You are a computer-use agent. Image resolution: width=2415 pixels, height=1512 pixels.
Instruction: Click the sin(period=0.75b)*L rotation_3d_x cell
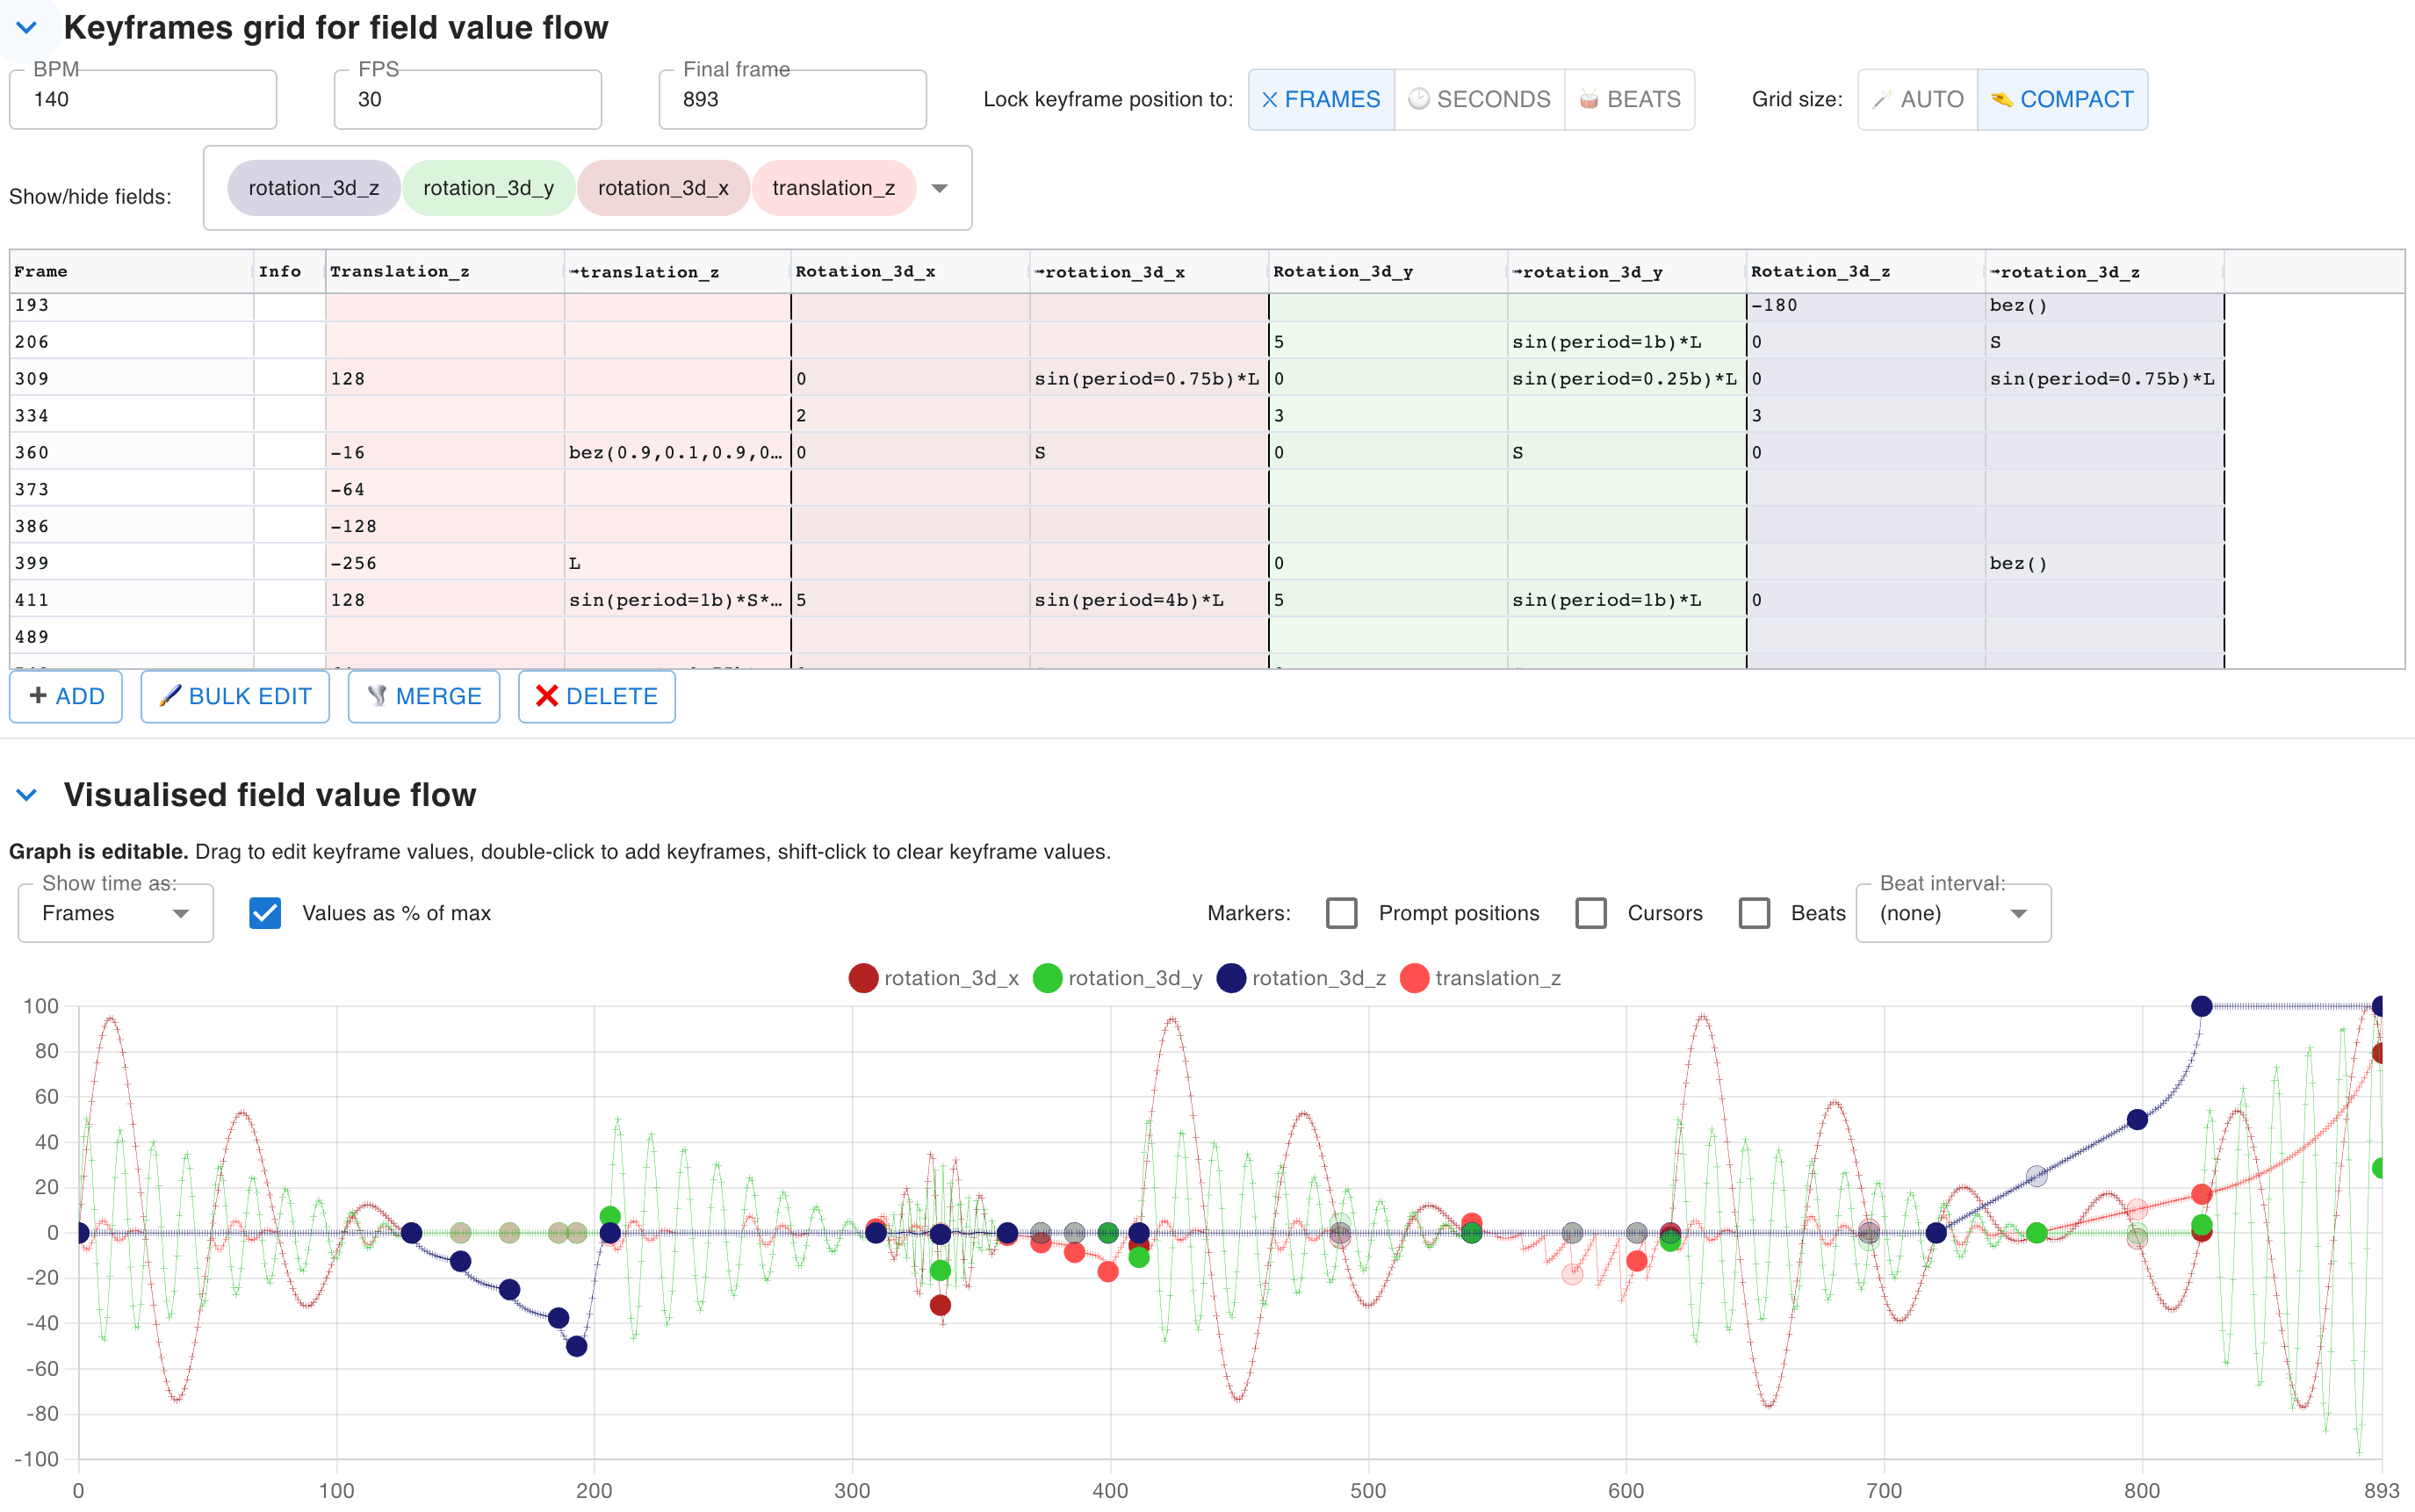click(x=1149, y=379)
